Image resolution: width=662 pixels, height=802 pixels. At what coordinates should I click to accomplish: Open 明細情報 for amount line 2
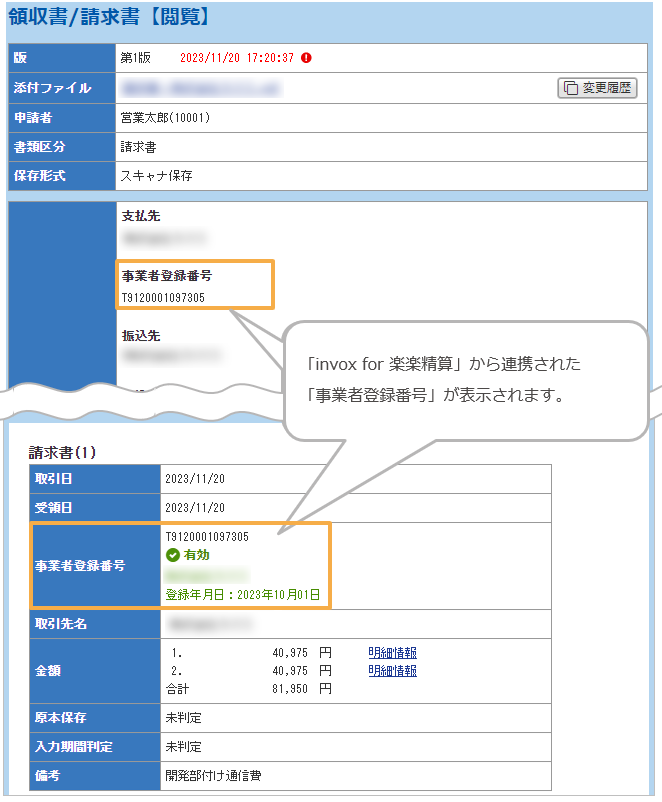coord(392,671)
